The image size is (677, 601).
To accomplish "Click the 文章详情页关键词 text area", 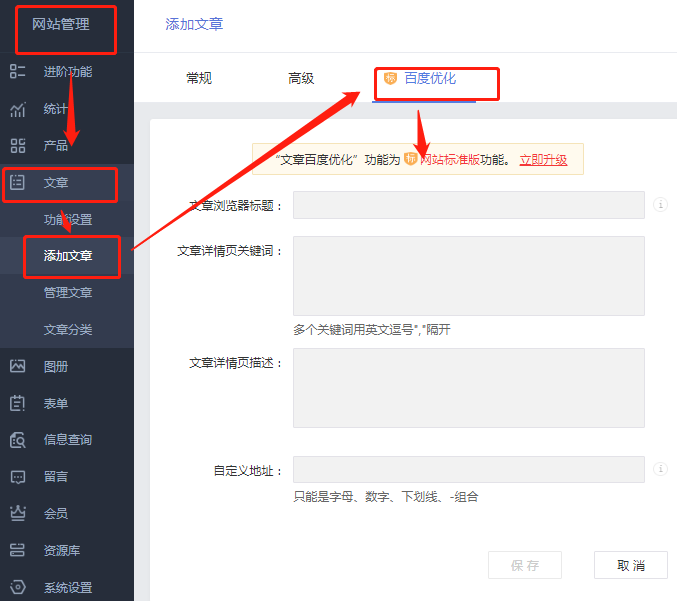I will [469, 276].
